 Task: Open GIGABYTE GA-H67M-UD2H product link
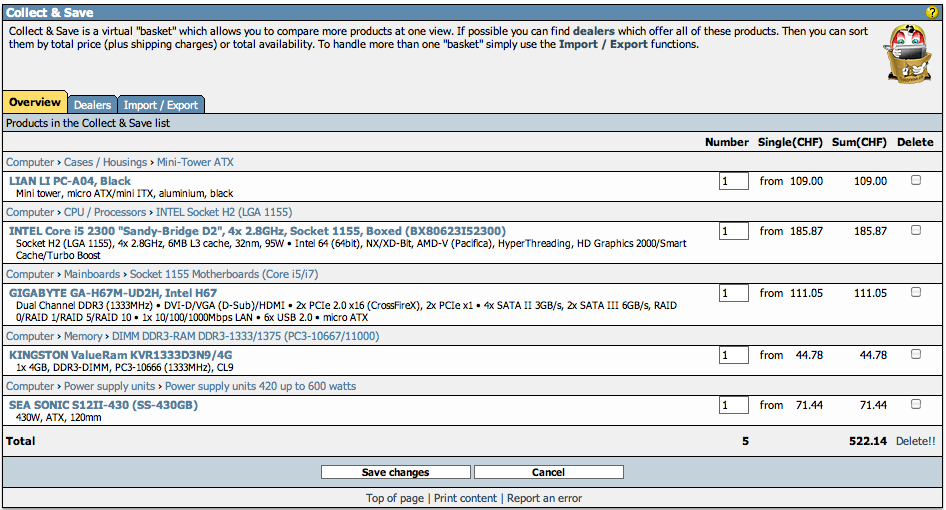pyautogui.click(x=113, y=293)
